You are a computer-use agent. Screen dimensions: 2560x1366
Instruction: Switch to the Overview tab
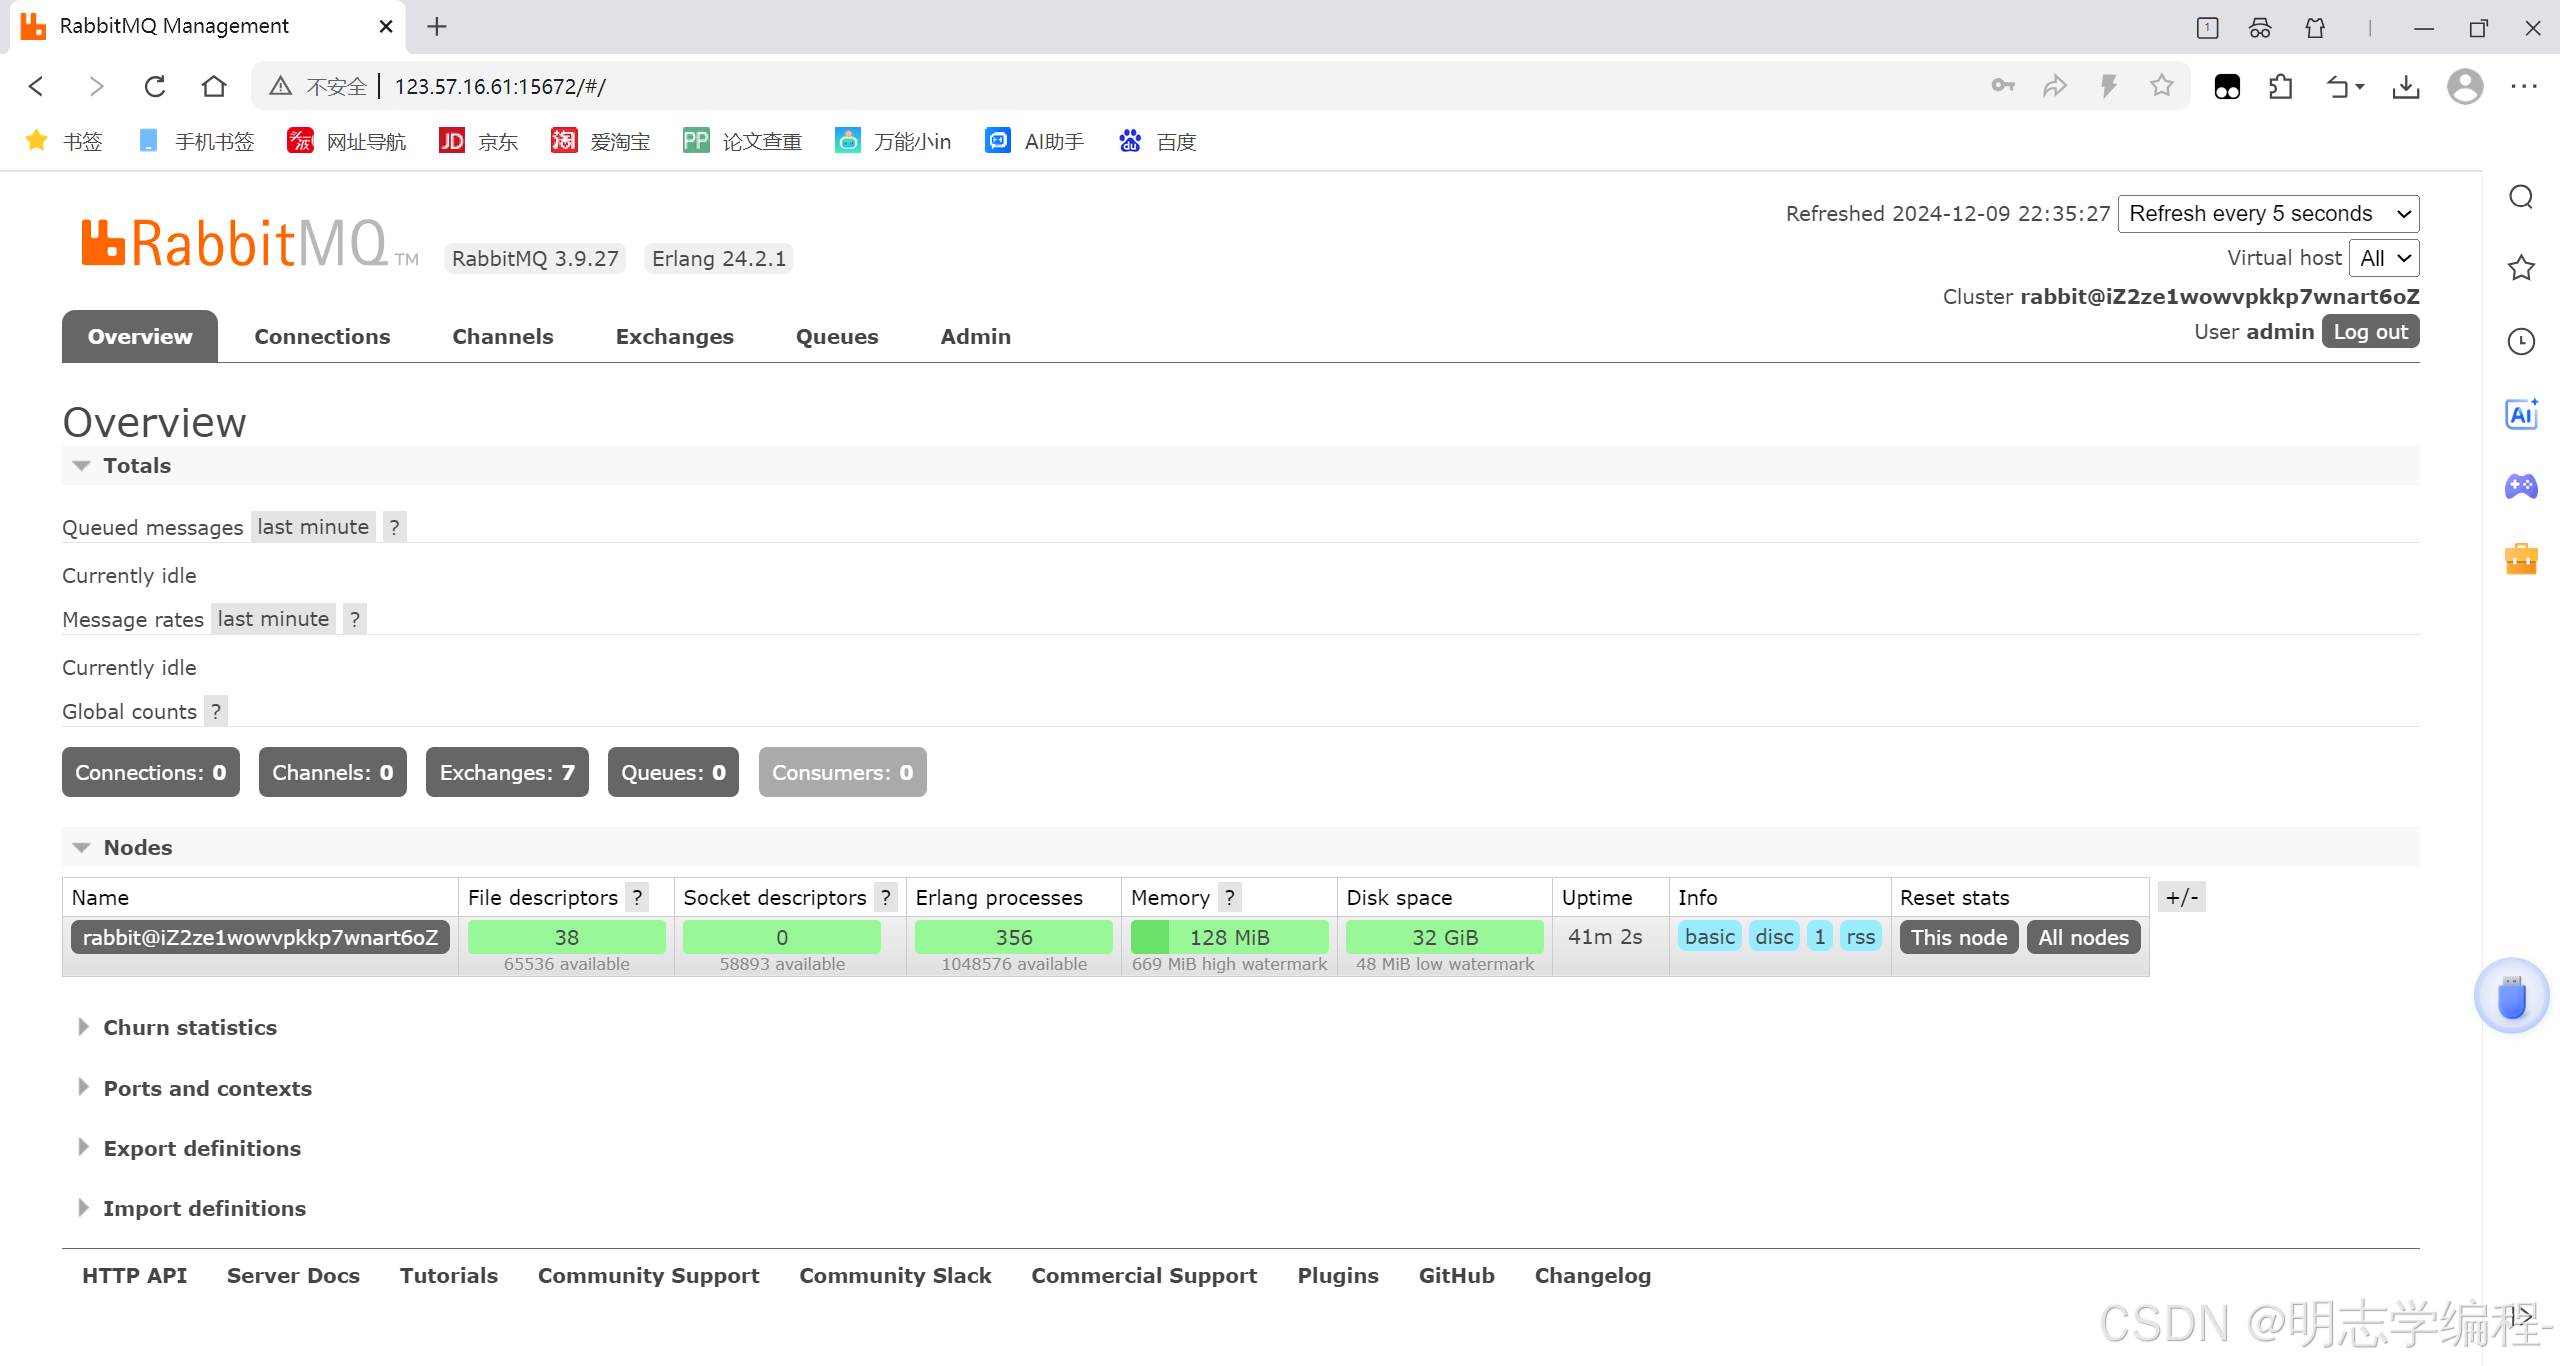point(140,336)
